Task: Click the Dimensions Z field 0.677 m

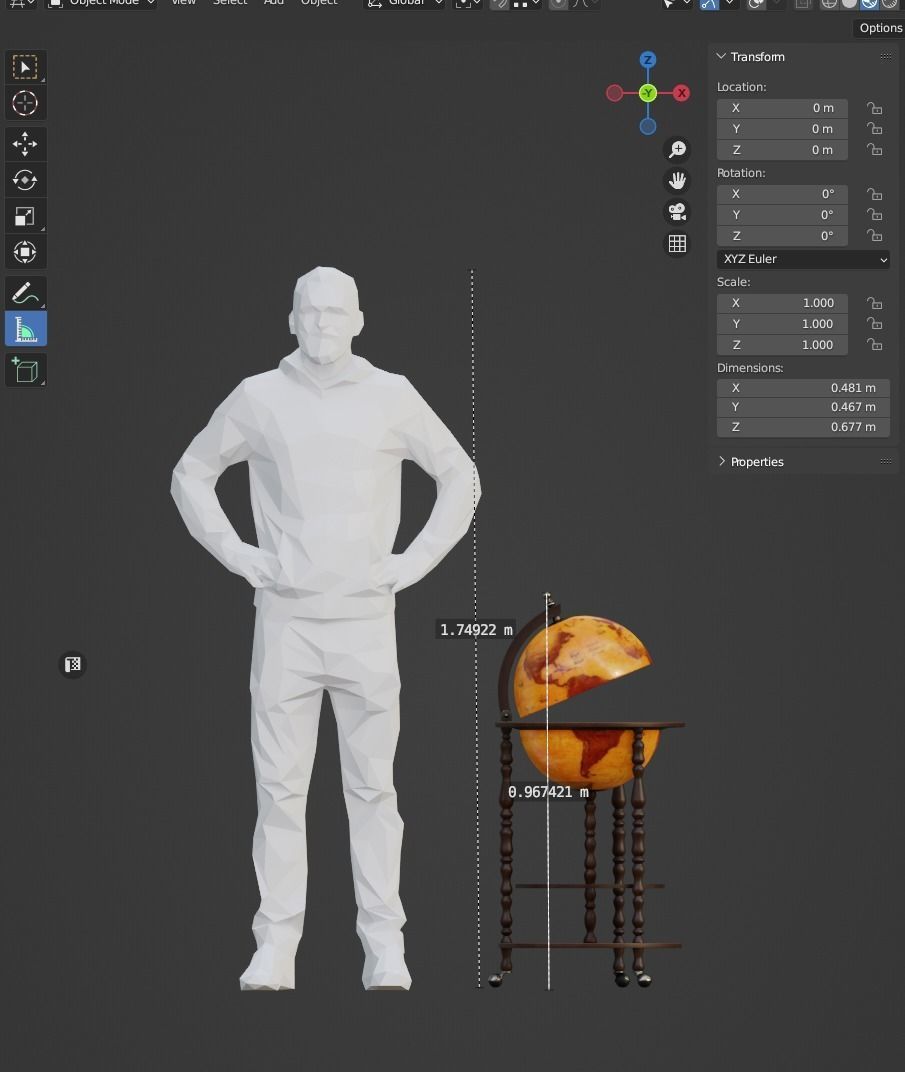Action: [803, 427]
